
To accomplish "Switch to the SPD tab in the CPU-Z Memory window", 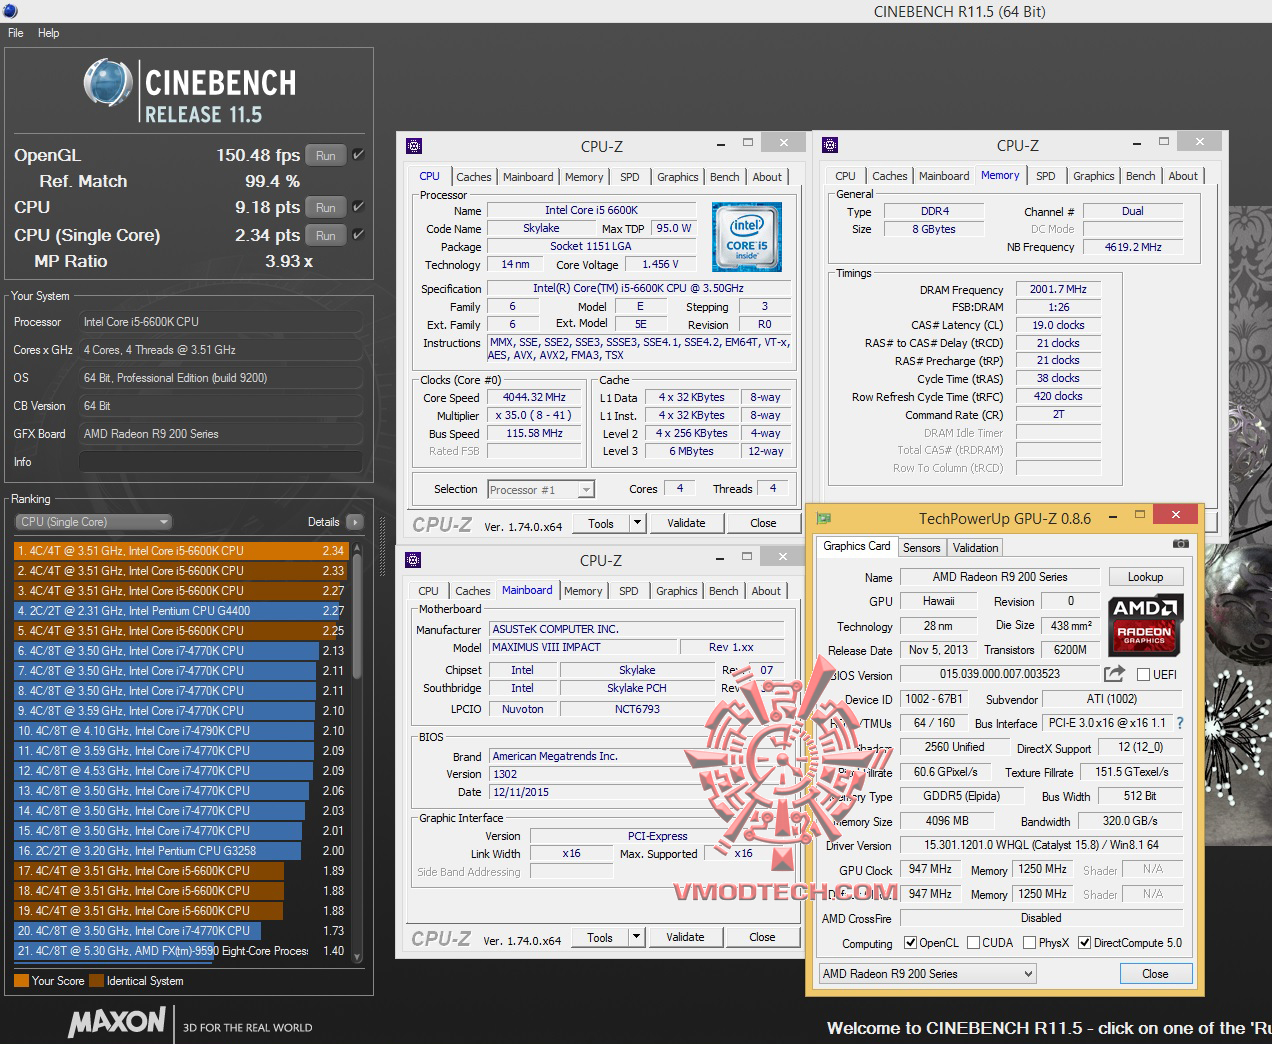I will click(1046, 176).
